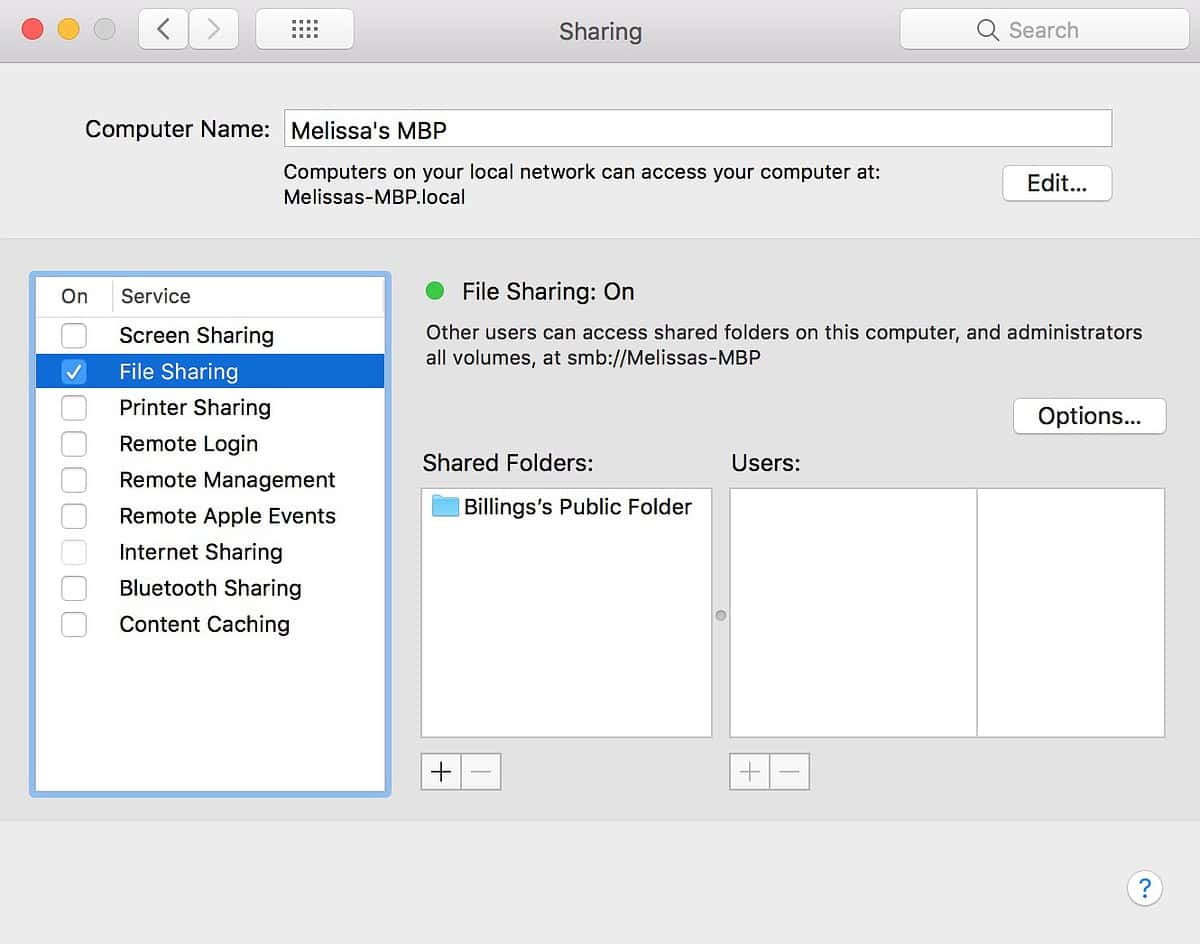Open the help question mark button
The width and height of the screenshot is (1200, 944).
tap(1144, 887)
